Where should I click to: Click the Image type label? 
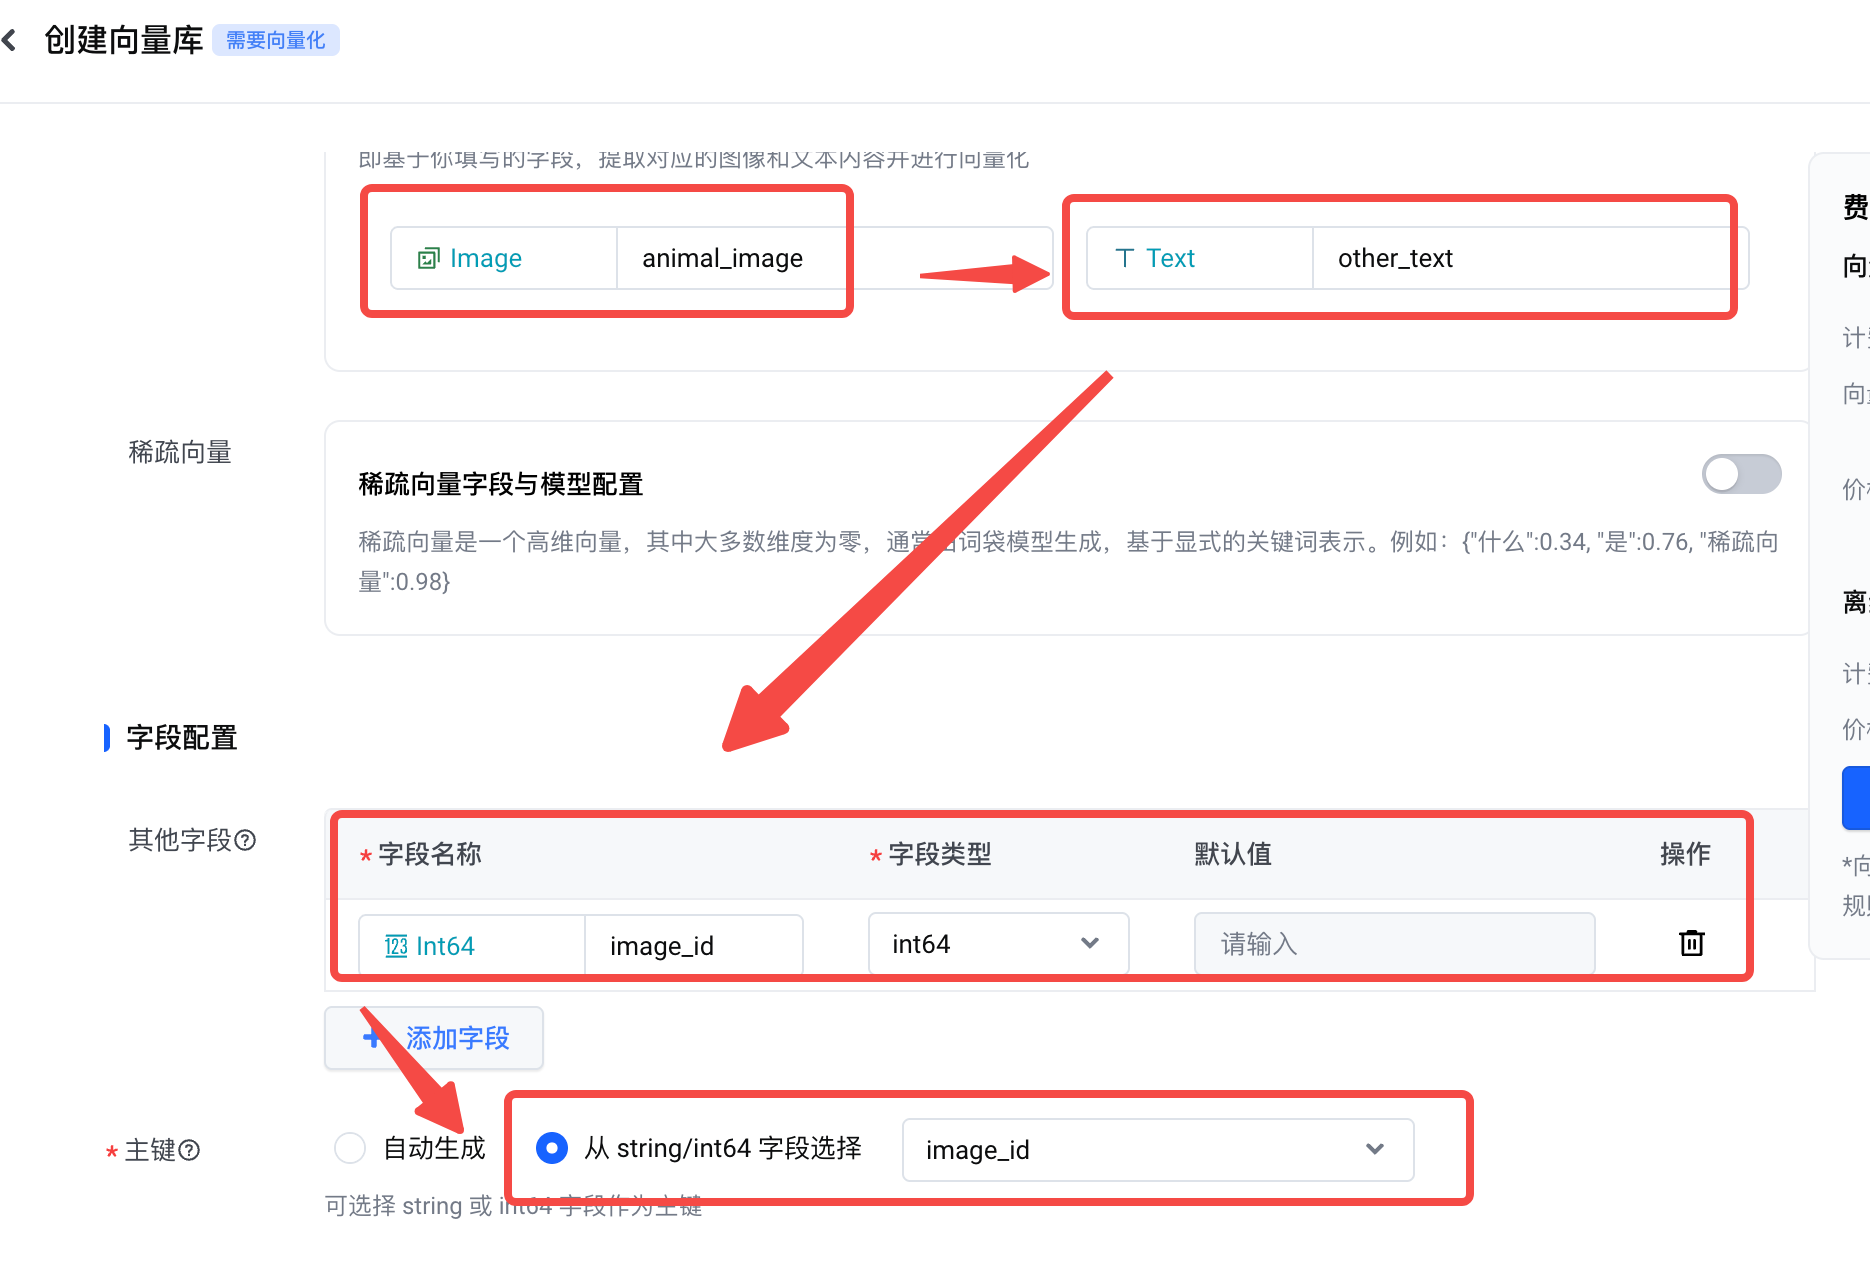[x=486, y=258]
